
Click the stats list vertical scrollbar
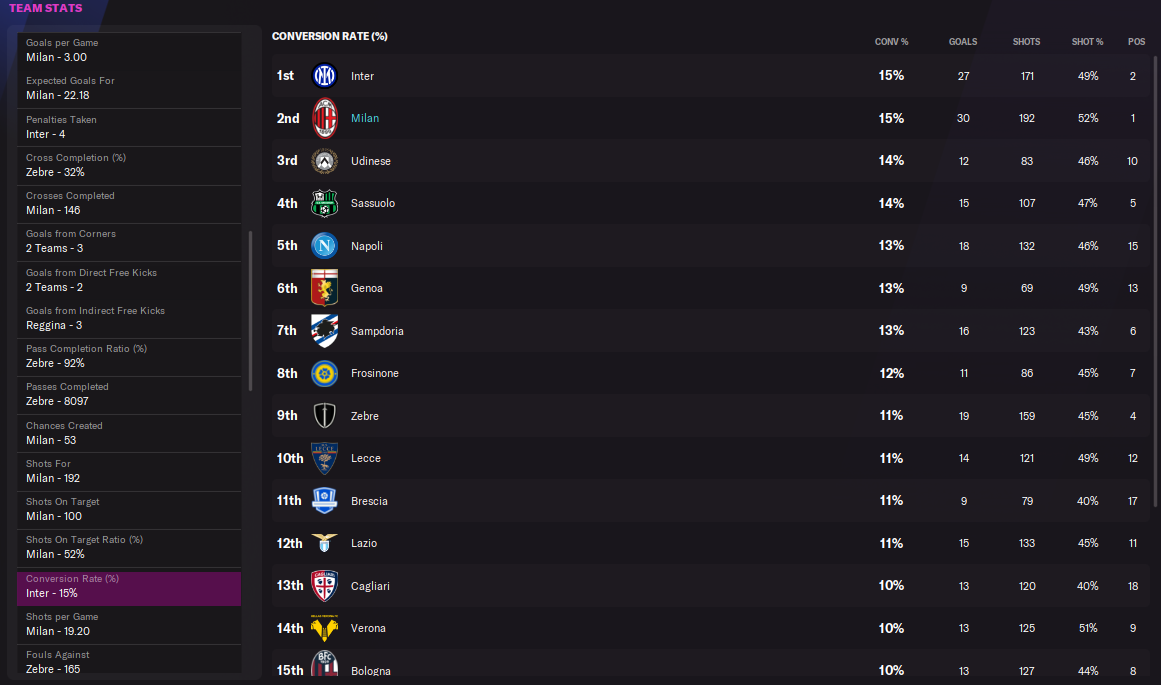tap(250, 311)
